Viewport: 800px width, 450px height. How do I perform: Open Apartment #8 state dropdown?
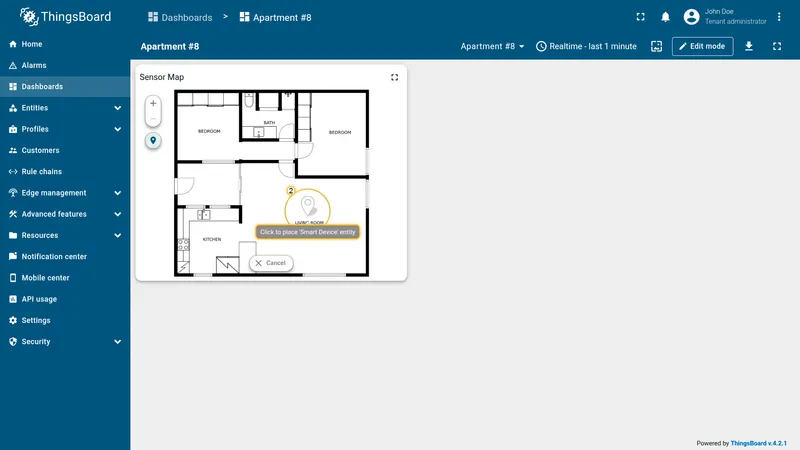(x=492, y=46)
